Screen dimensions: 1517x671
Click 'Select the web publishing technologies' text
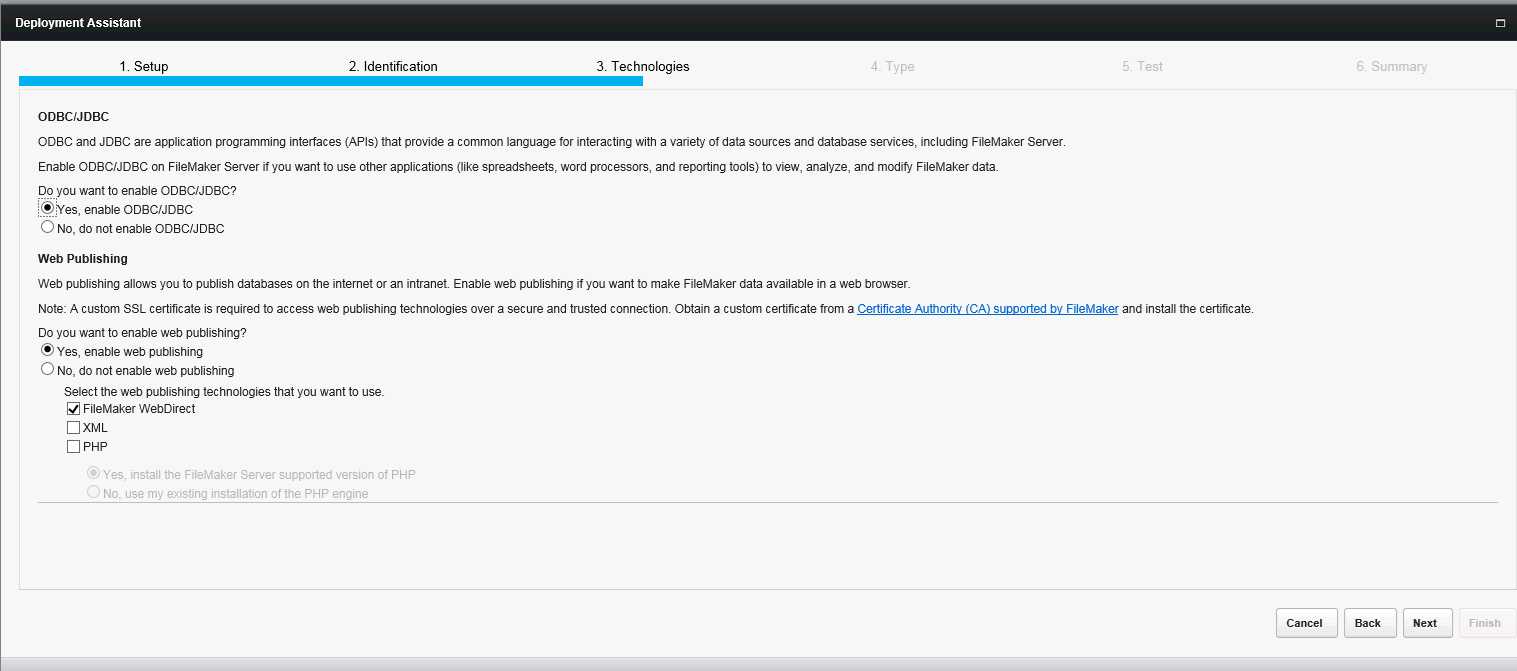224,391
